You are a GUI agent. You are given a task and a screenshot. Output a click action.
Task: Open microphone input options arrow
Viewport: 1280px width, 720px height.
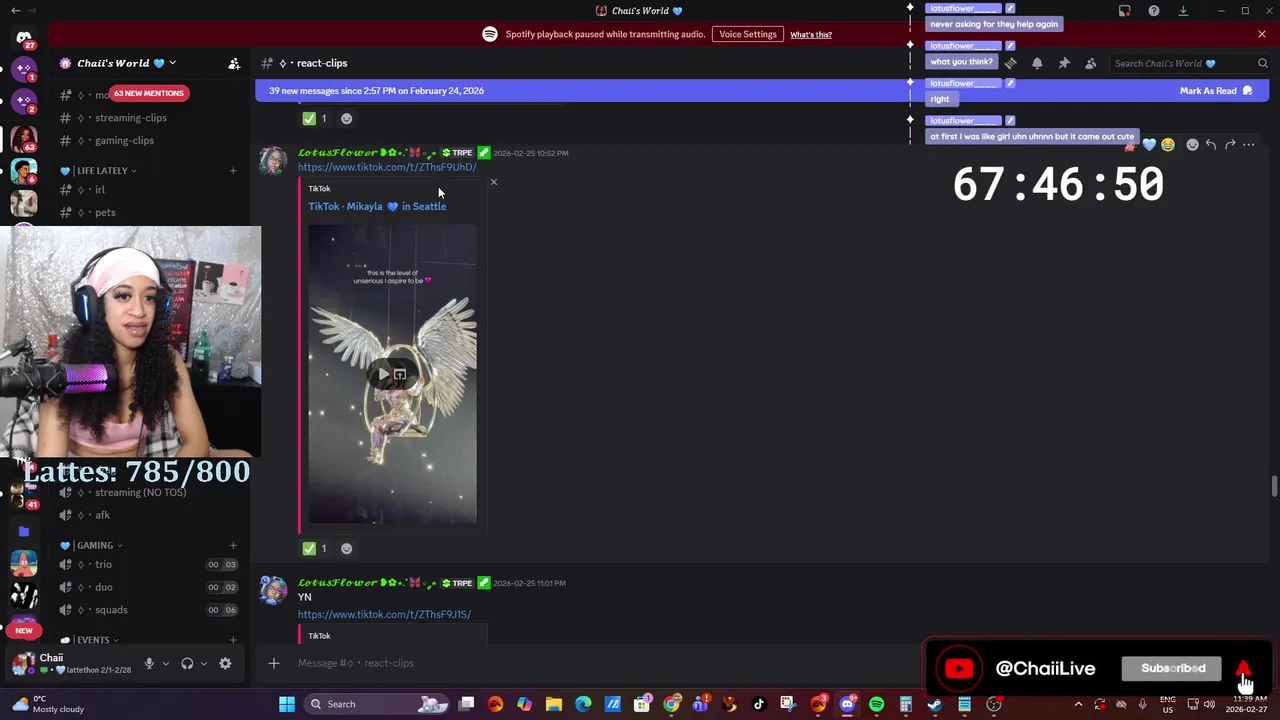click(166, 663)
